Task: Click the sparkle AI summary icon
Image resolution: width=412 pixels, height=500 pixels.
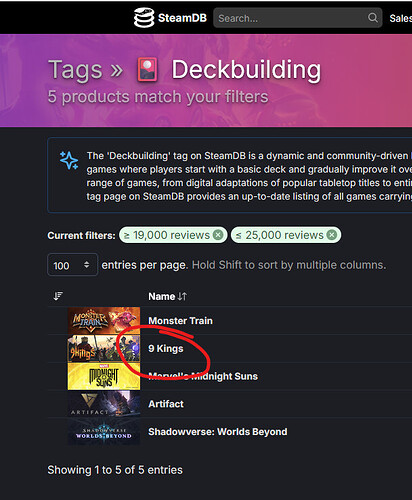Action: 69,160
